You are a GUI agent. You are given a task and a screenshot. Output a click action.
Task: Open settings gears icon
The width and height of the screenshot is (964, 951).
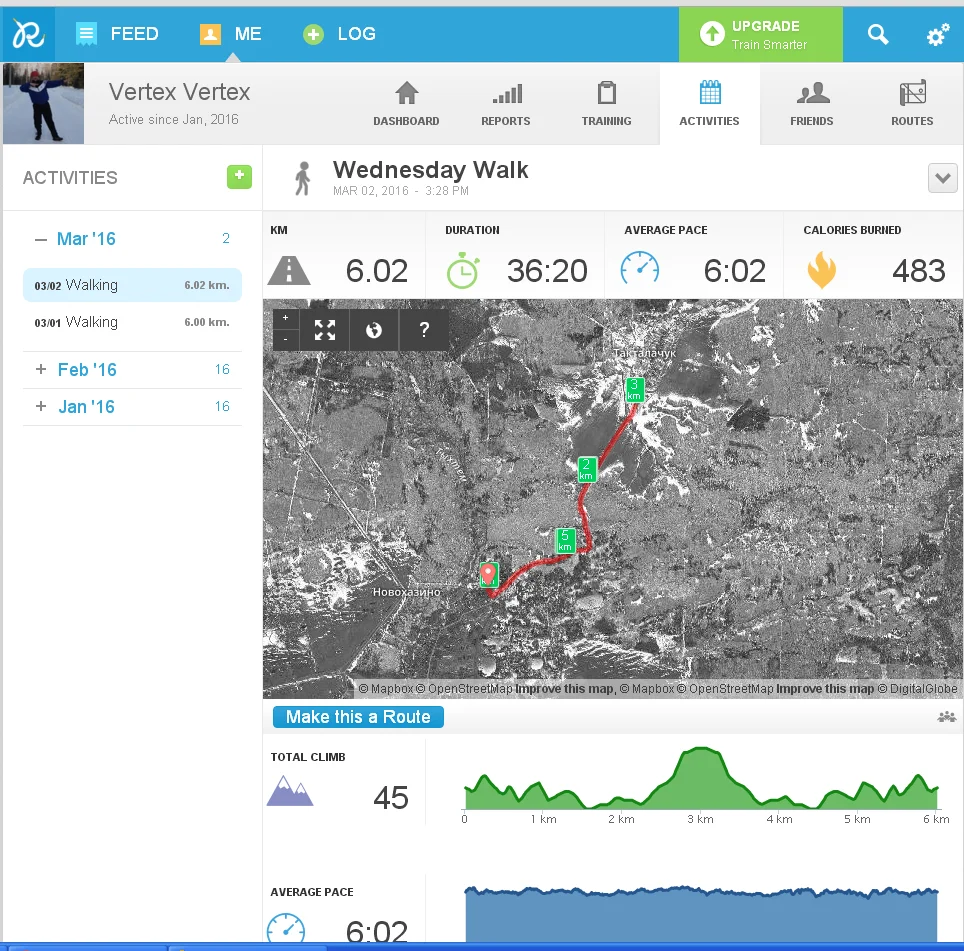click(938, 35)
